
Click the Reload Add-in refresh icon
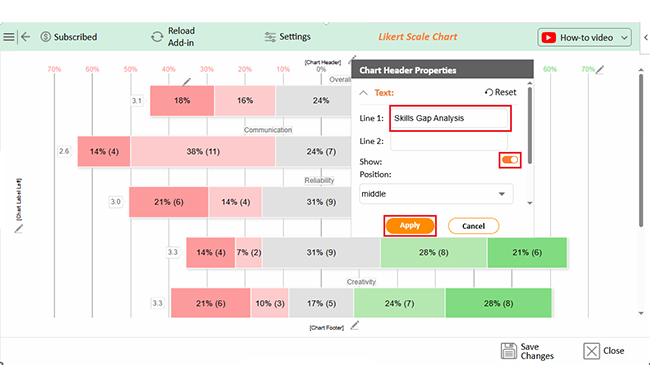point(157,37)
